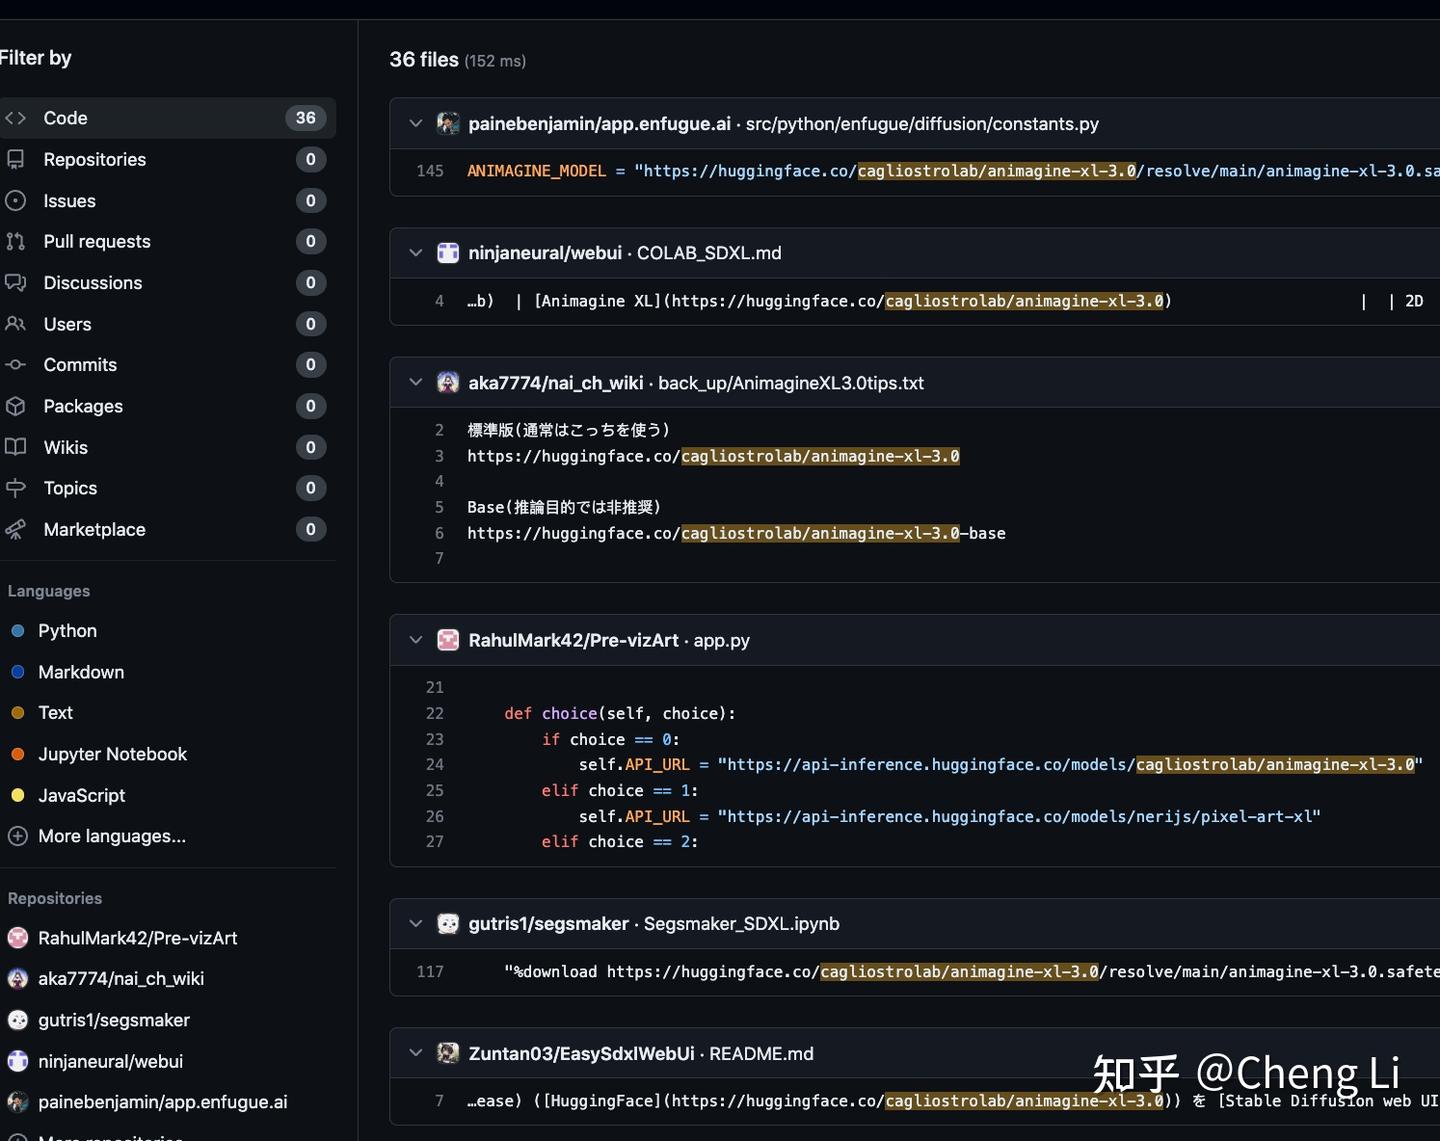The image size is (1440, 1141).
Task: Click the Wikis book icon
Action: click(x=16, y=447)
